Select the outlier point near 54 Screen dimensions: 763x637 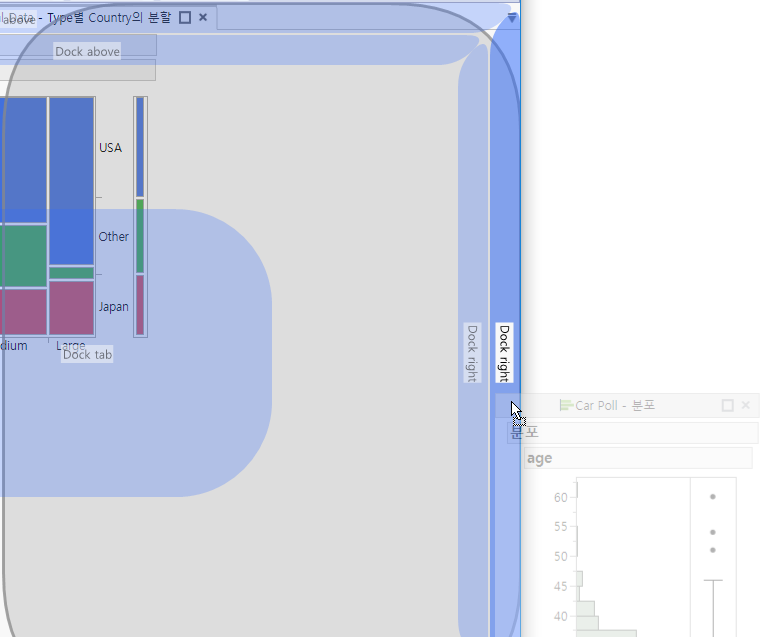[713, 532]
